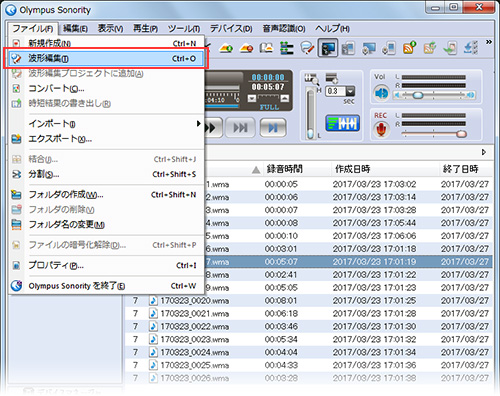Screen dimensions: 500x396
Task: Choose インポート from File menu
Action: click(106, 124)
